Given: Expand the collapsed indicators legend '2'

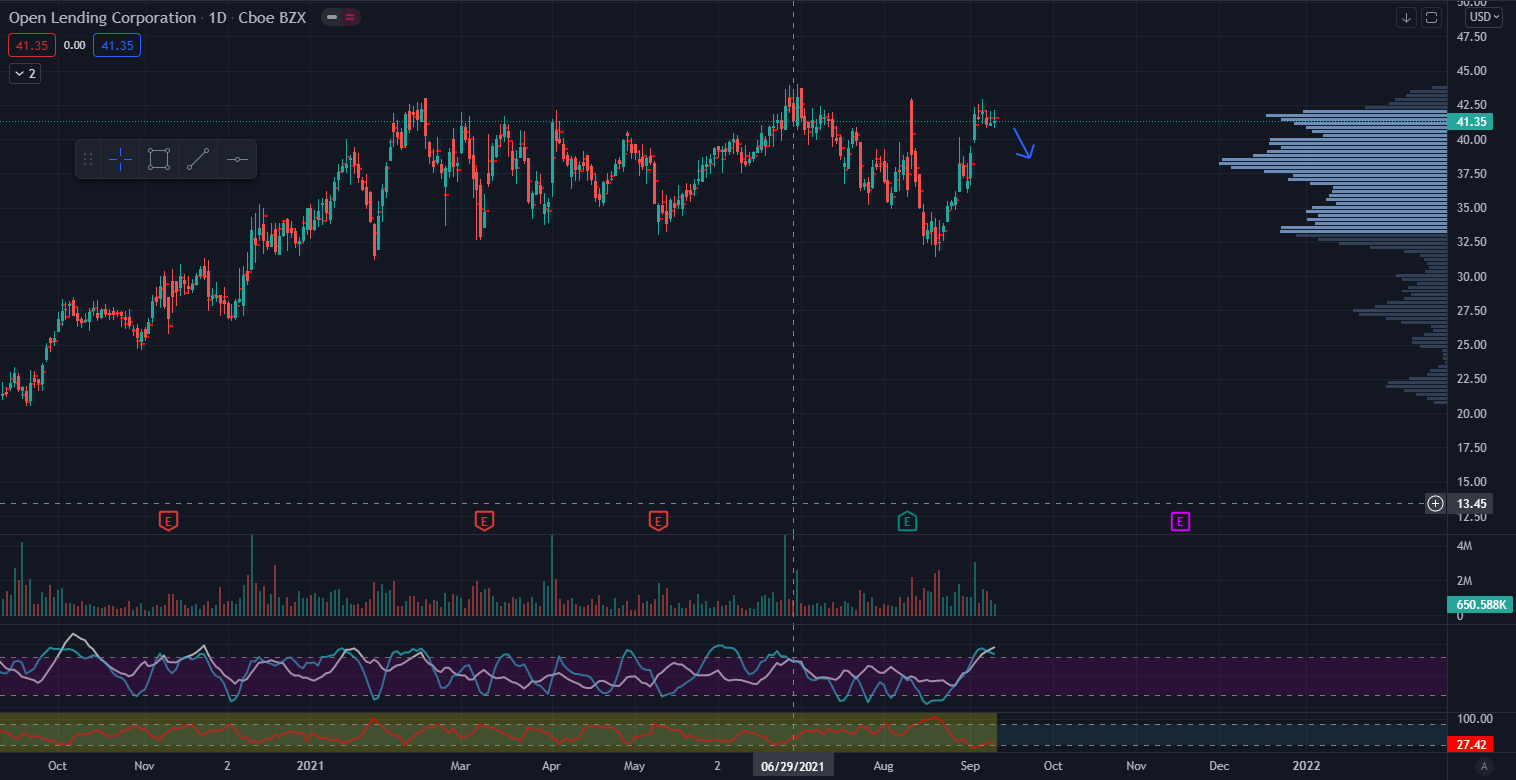Looking at the screenshot, I should 25,73.
